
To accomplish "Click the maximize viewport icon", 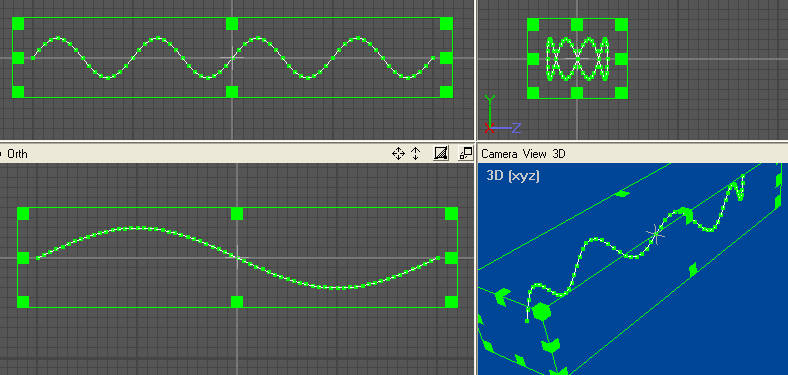I will [466, 153].
